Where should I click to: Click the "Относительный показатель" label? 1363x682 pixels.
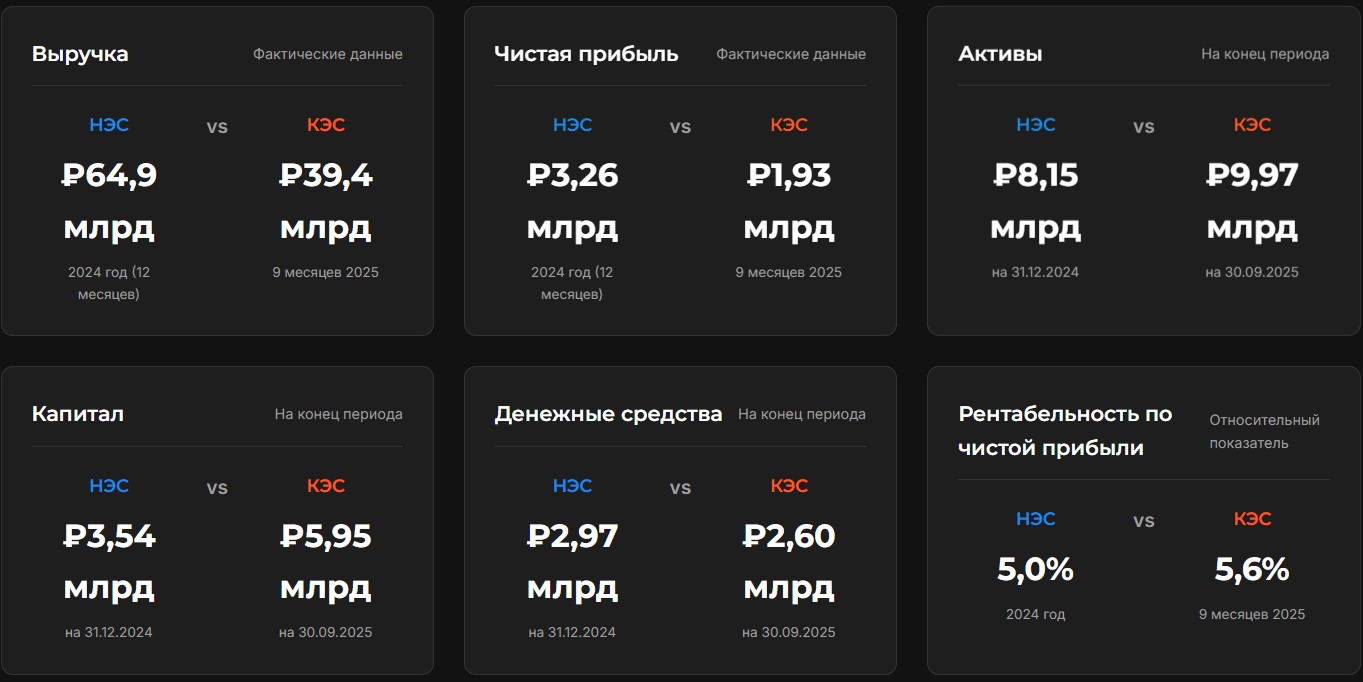point(1264,431)
